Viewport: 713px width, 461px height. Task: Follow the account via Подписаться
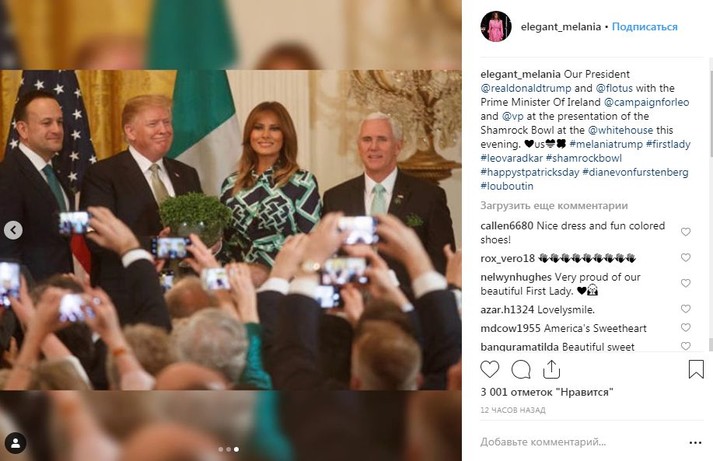coord(644,27)
